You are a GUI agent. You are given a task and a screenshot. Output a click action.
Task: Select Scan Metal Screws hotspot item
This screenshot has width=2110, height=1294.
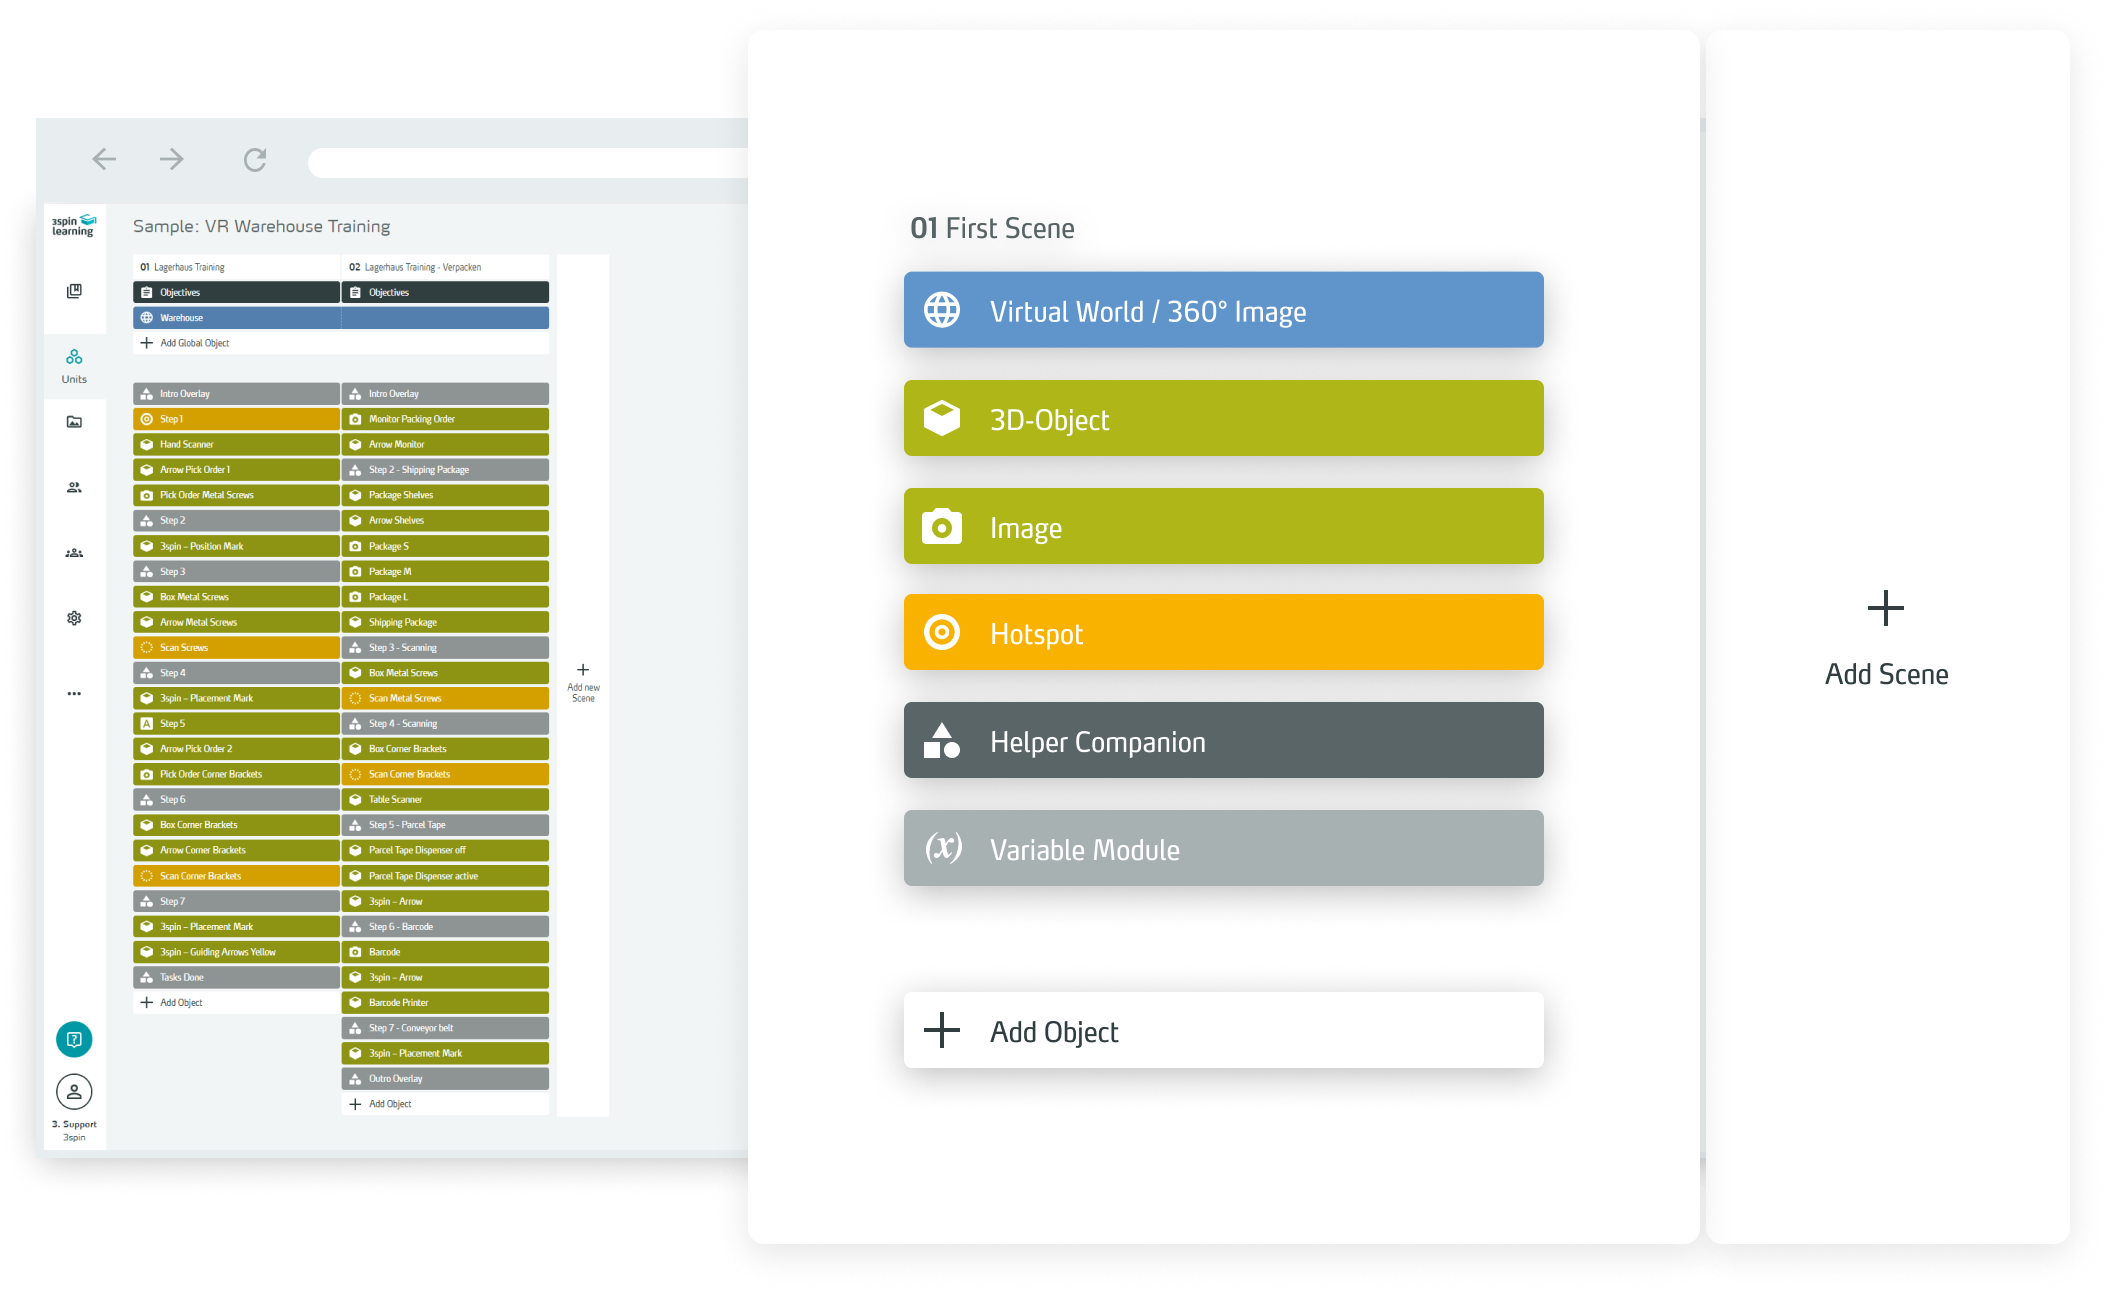coord(445,698)
